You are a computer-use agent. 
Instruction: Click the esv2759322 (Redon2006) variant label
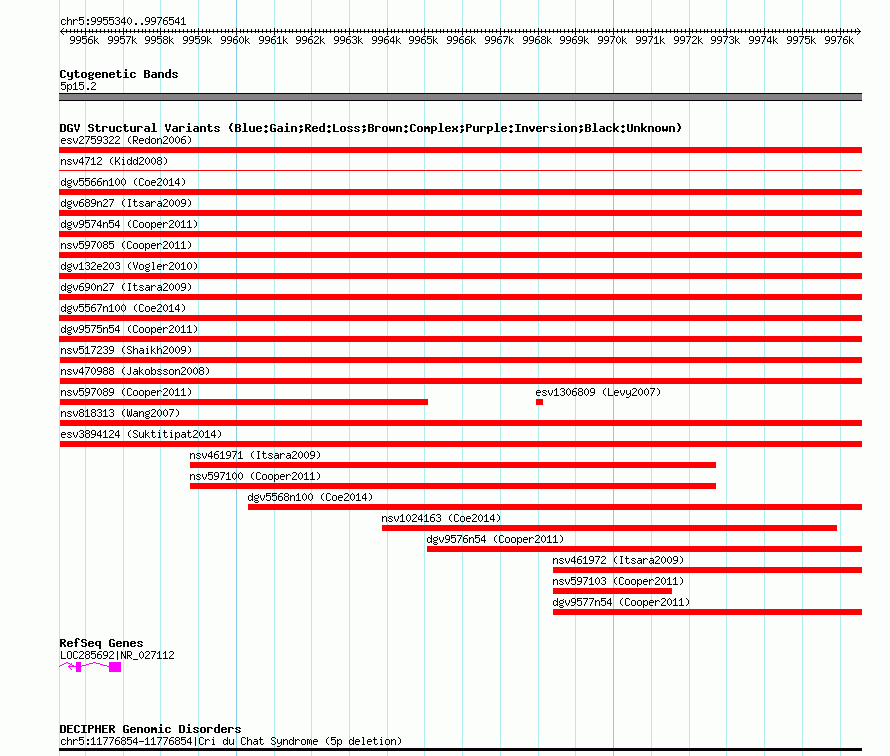click(126, 140)
